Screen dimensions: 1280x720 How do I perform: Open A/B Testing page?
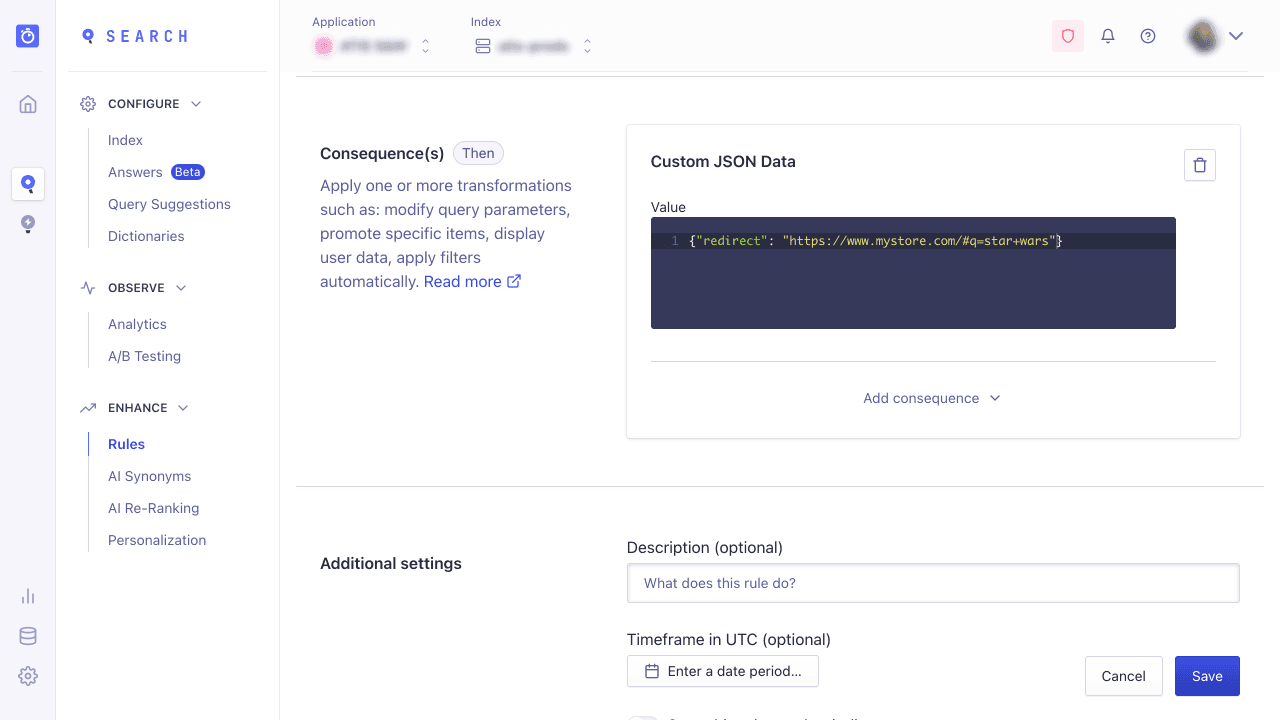click(144, 356)
